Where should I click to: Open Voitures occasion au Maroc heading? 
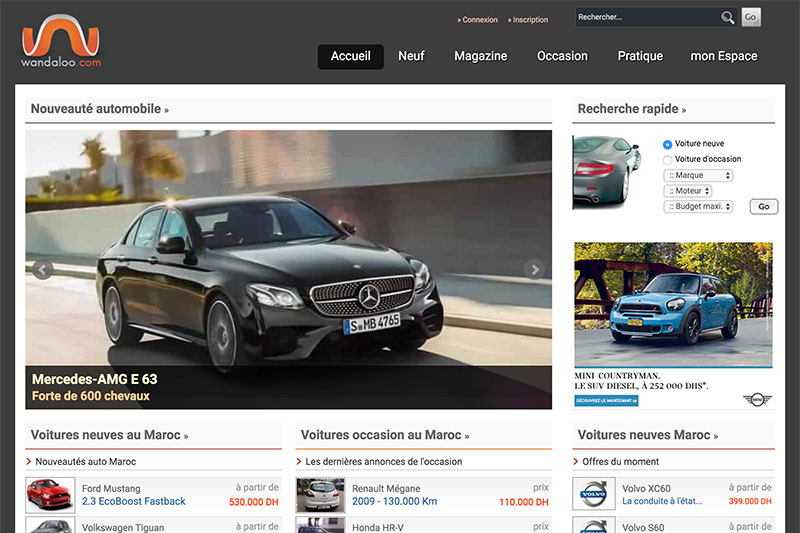tap(385, 435)
